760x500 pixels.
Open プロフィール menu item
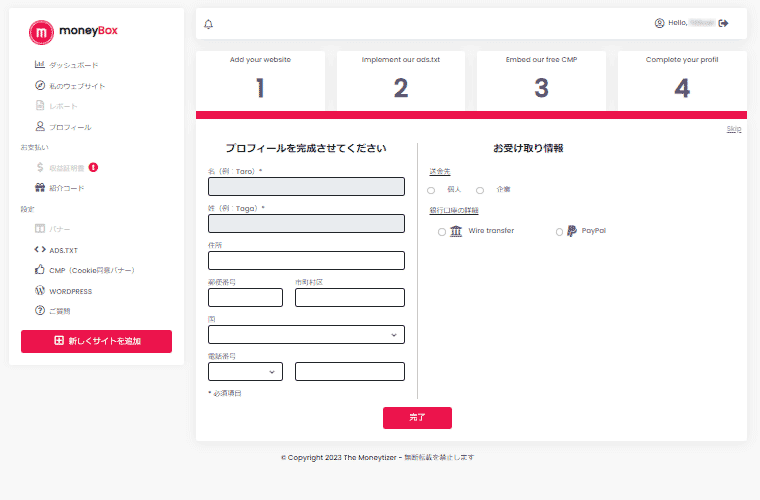[70, 127]
